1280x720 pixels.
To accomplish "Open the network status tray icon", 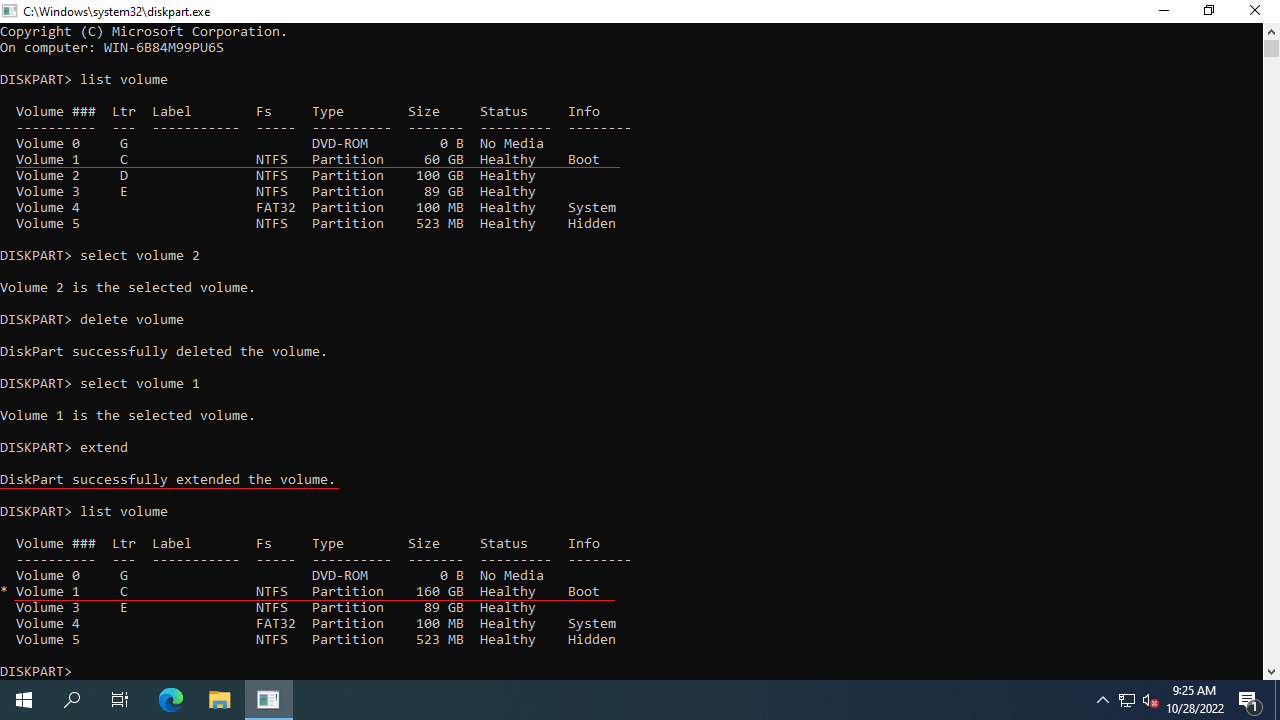I will click(x=1127, y=700).
